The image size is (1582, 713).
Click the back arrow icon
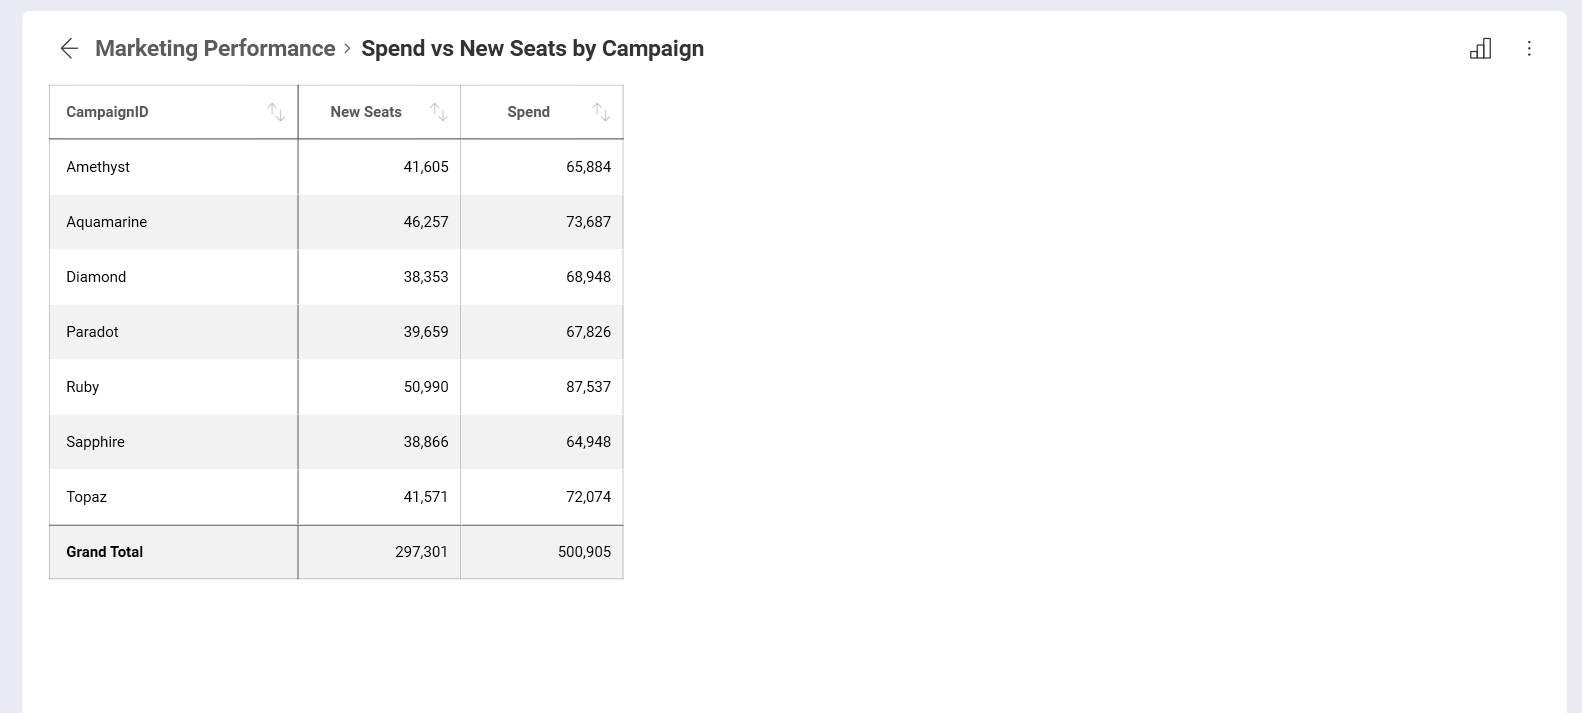[69, 48]
